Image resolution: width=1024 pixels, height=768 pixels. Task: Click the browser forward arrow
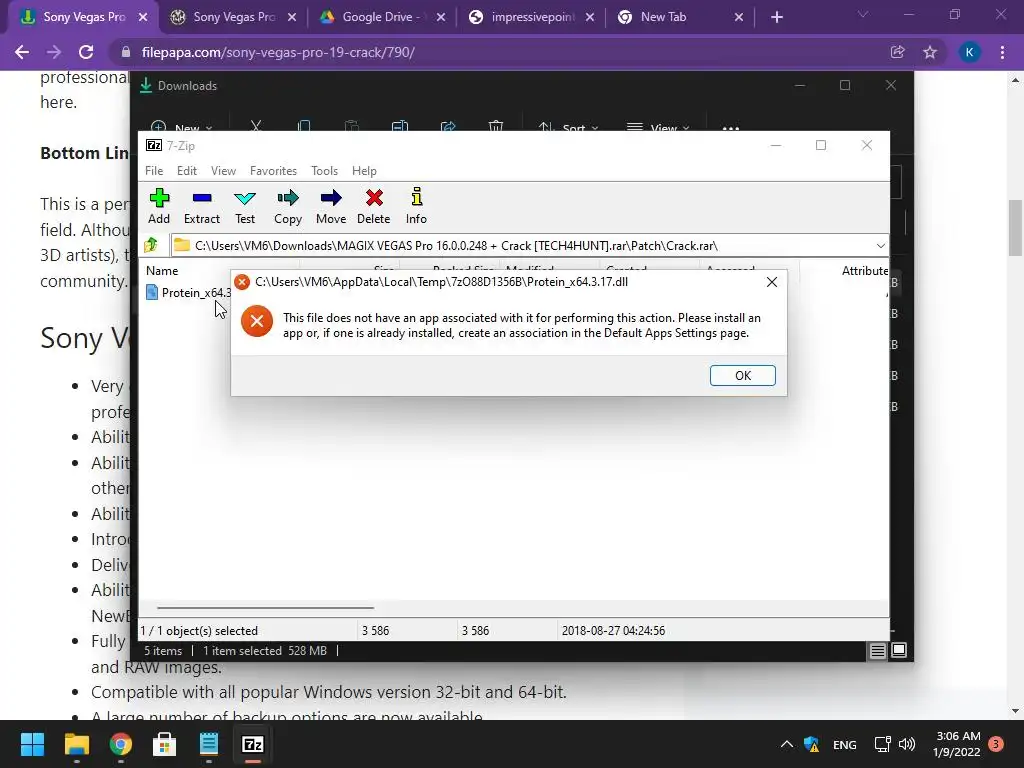click(x=54, y=52)
